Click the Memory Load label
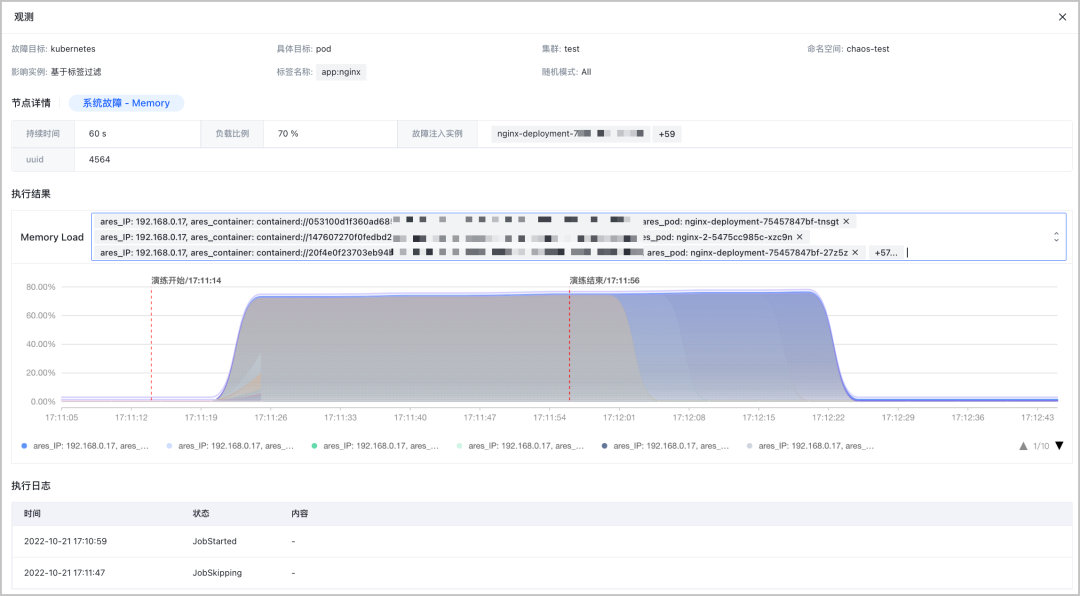This screenshot has height=596, width=1080. (52, 237)
